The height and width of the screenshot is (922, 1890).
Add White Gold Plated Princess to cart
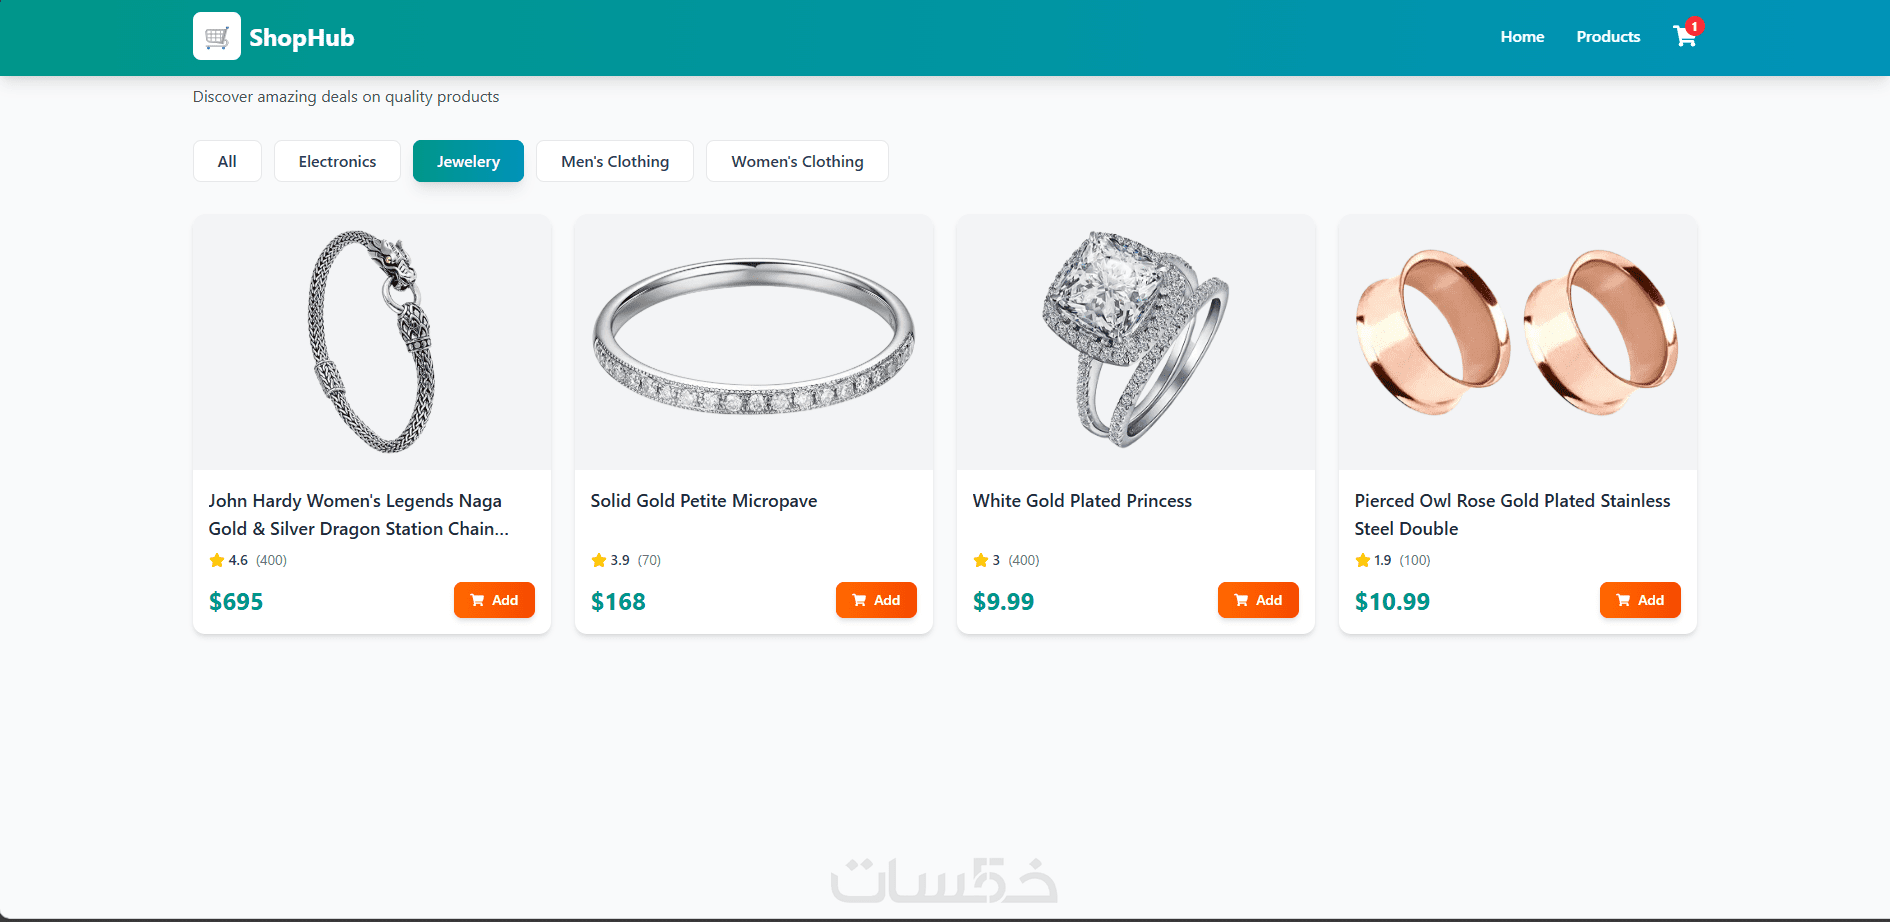coord(1258,600)
